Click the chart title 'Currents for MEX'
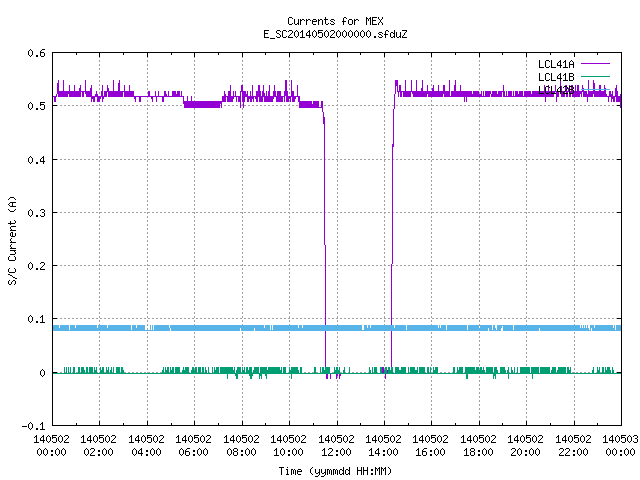Image resolution: width=640 pixels, height=480 pixels. click(x=335, y=21)
